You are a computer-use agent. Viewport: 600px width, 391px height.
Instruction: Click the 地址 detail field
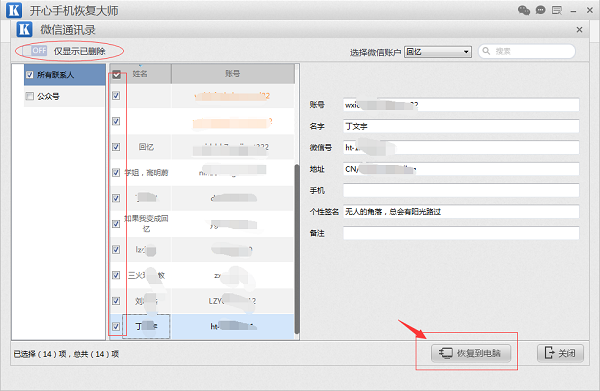click(461, 169)
